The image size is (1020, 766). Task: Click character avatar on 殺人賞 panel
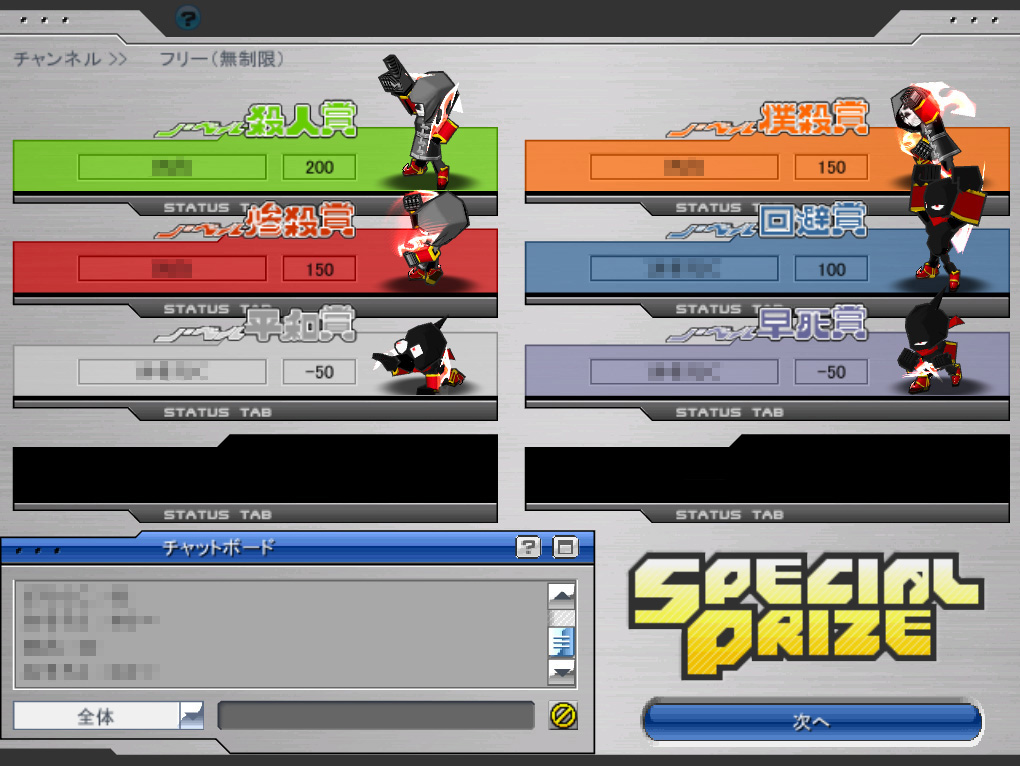click(x=423, y=120)
